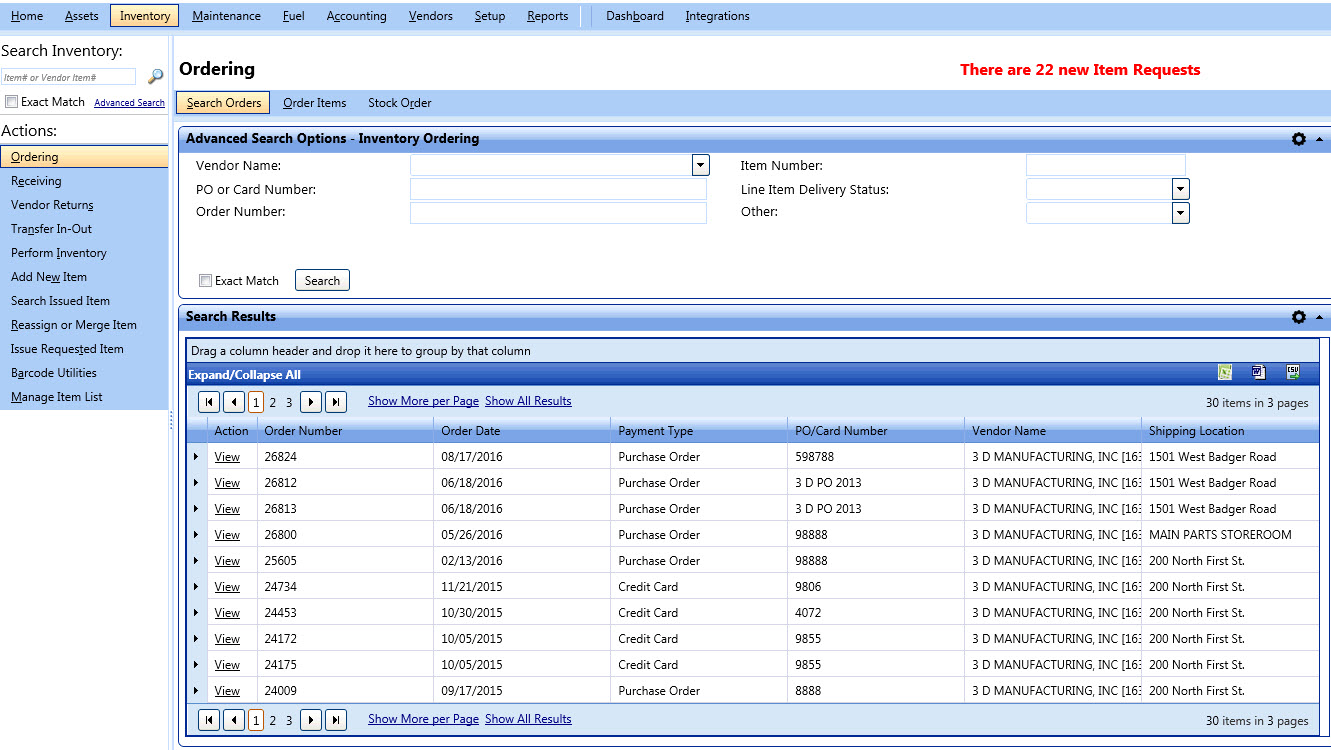Viewport: 1331px width, 750px height.
Task: Open the Accounting menu
Action: [x=356, y=15]
